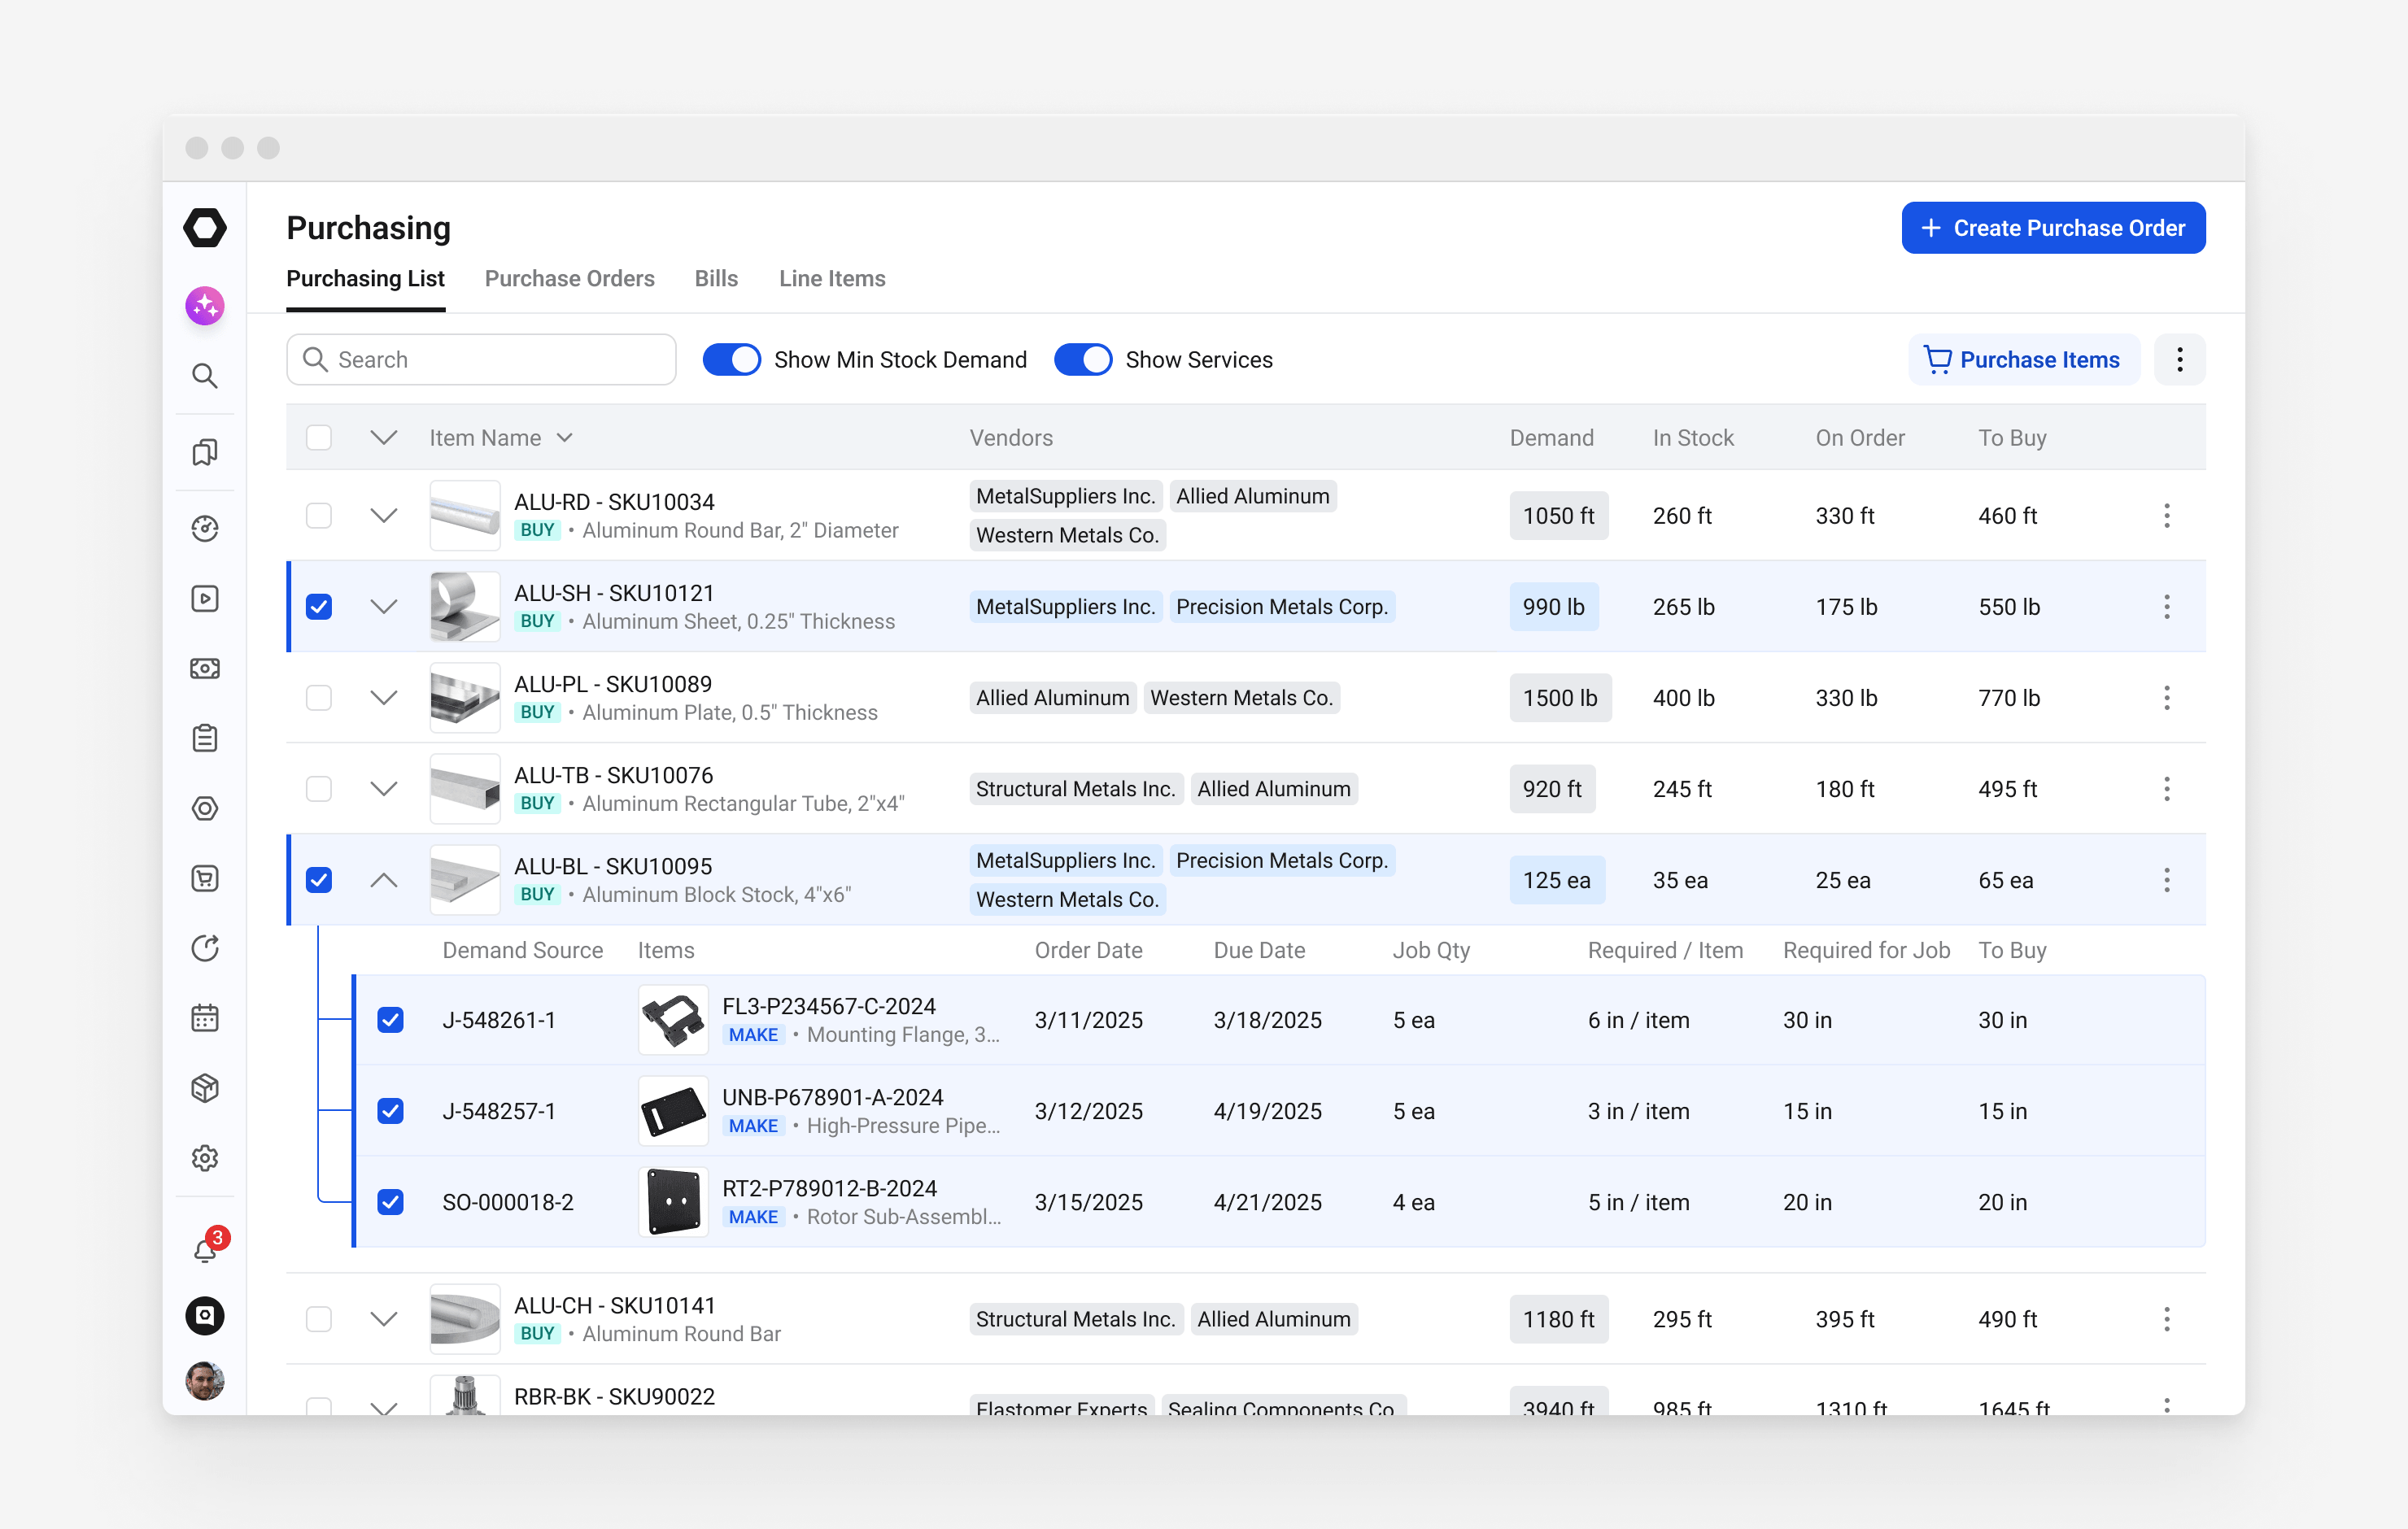This screenshot has height=1529, width=2408.
Task: Uncheck the ALU-SH - SKU10121 row checkbox
Action: click(319, 607)
